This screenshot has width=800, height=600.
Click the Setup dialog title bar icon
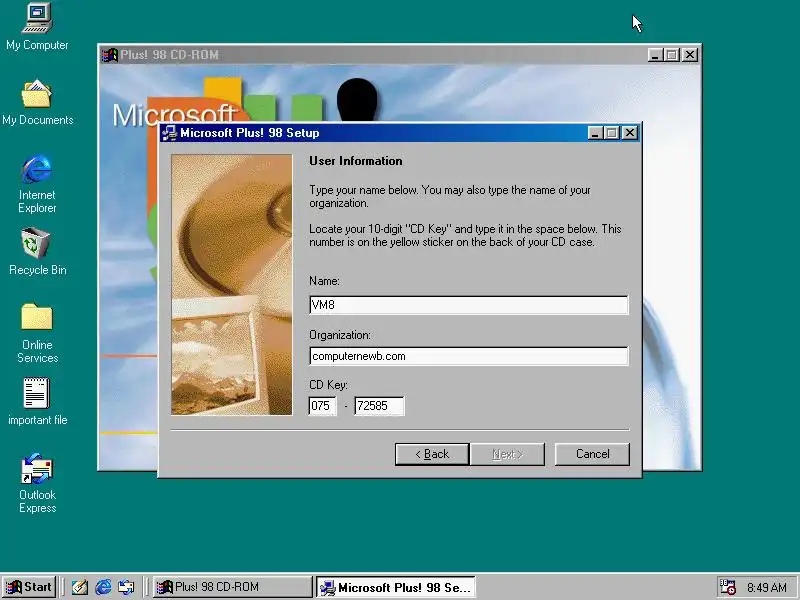pos(169,133)
